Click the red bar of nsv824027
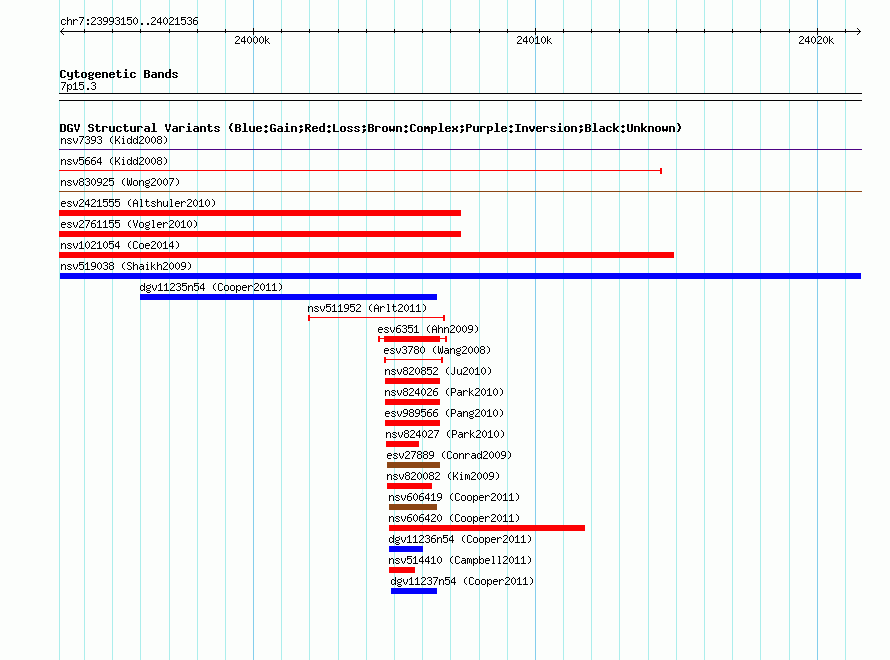The image size is (890, 660). coord(402,444)
